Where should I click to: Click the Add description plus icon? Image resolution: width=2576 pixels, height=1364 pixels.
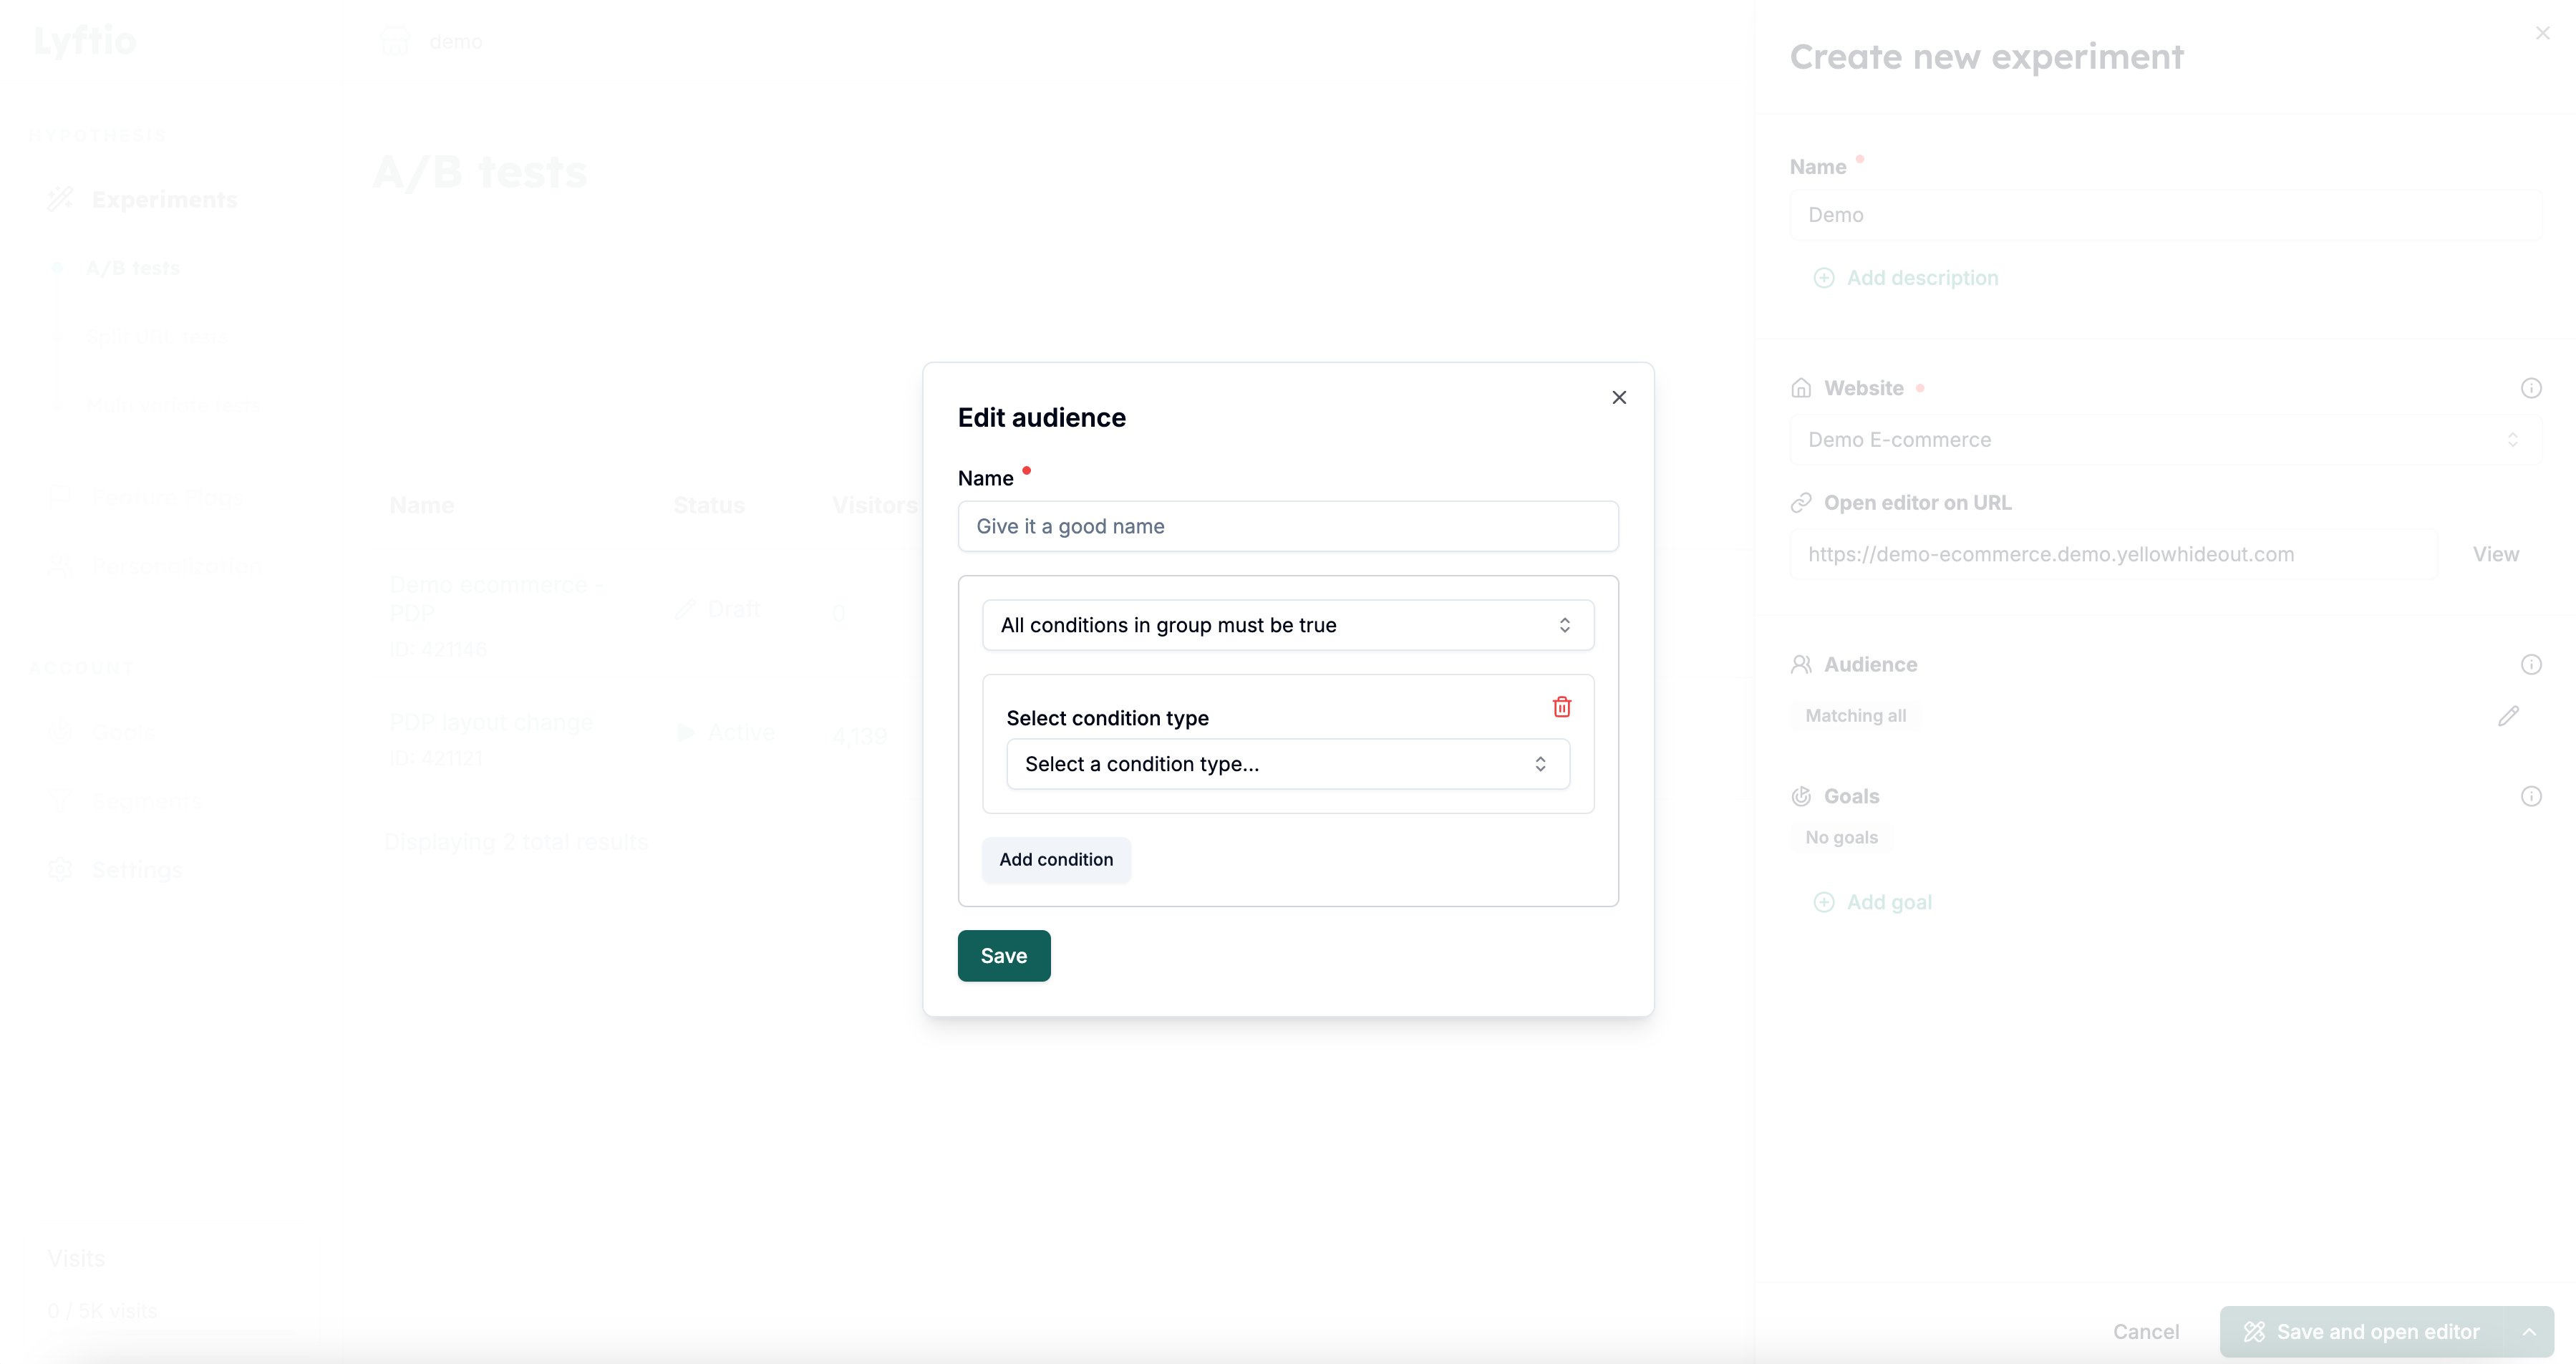[x=1824, y=278]
